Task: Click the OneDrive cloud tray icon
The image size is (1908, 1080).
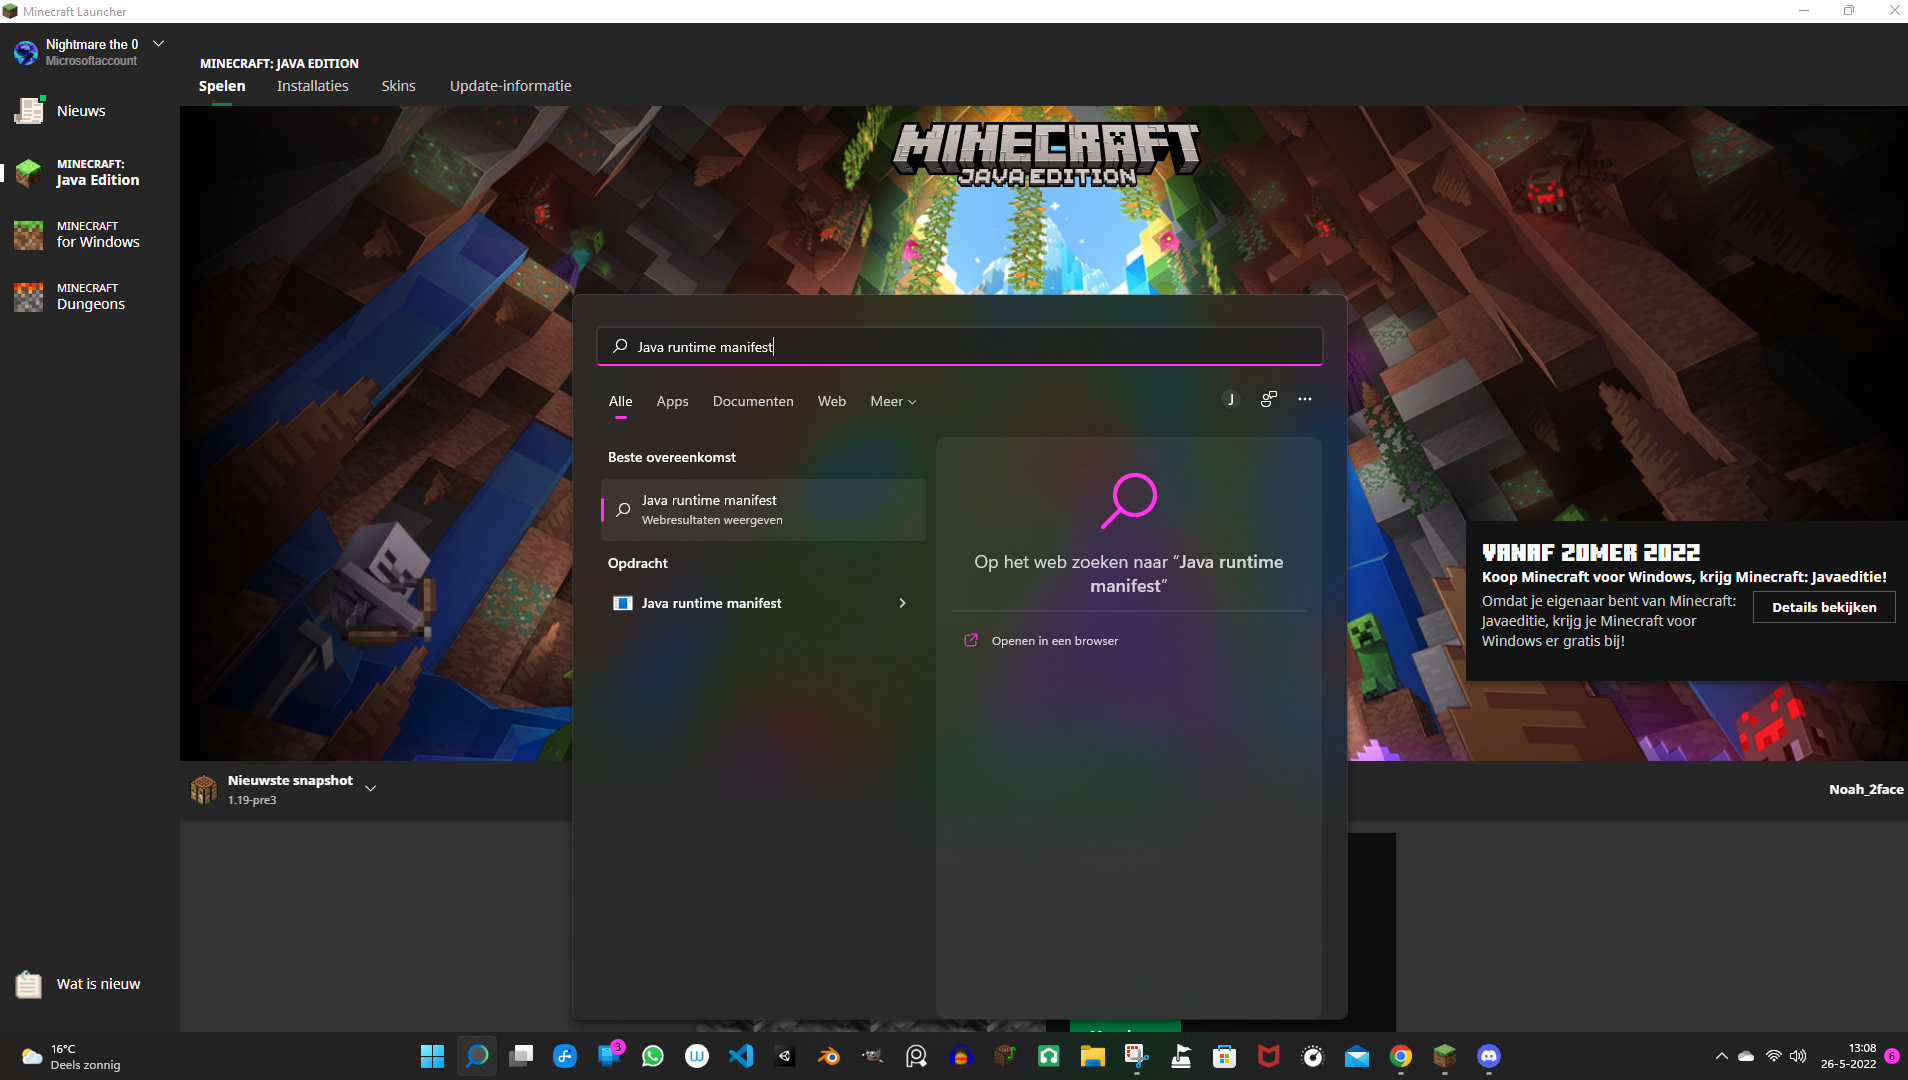Action: (1746, 1056)
